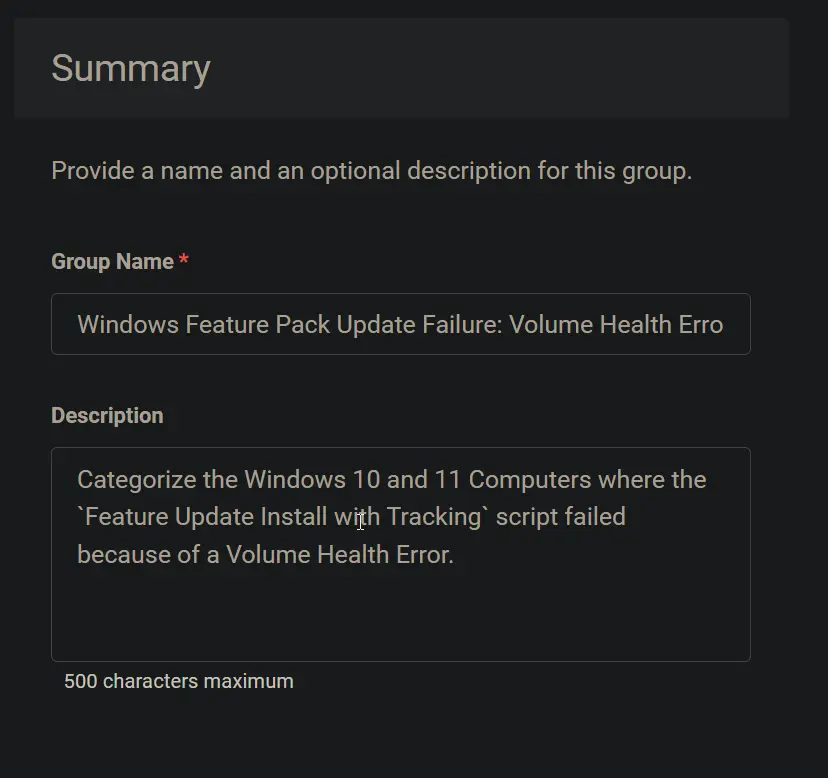
Task: Place cursor on 'Windows' in Group Name field
Action: 128,324
